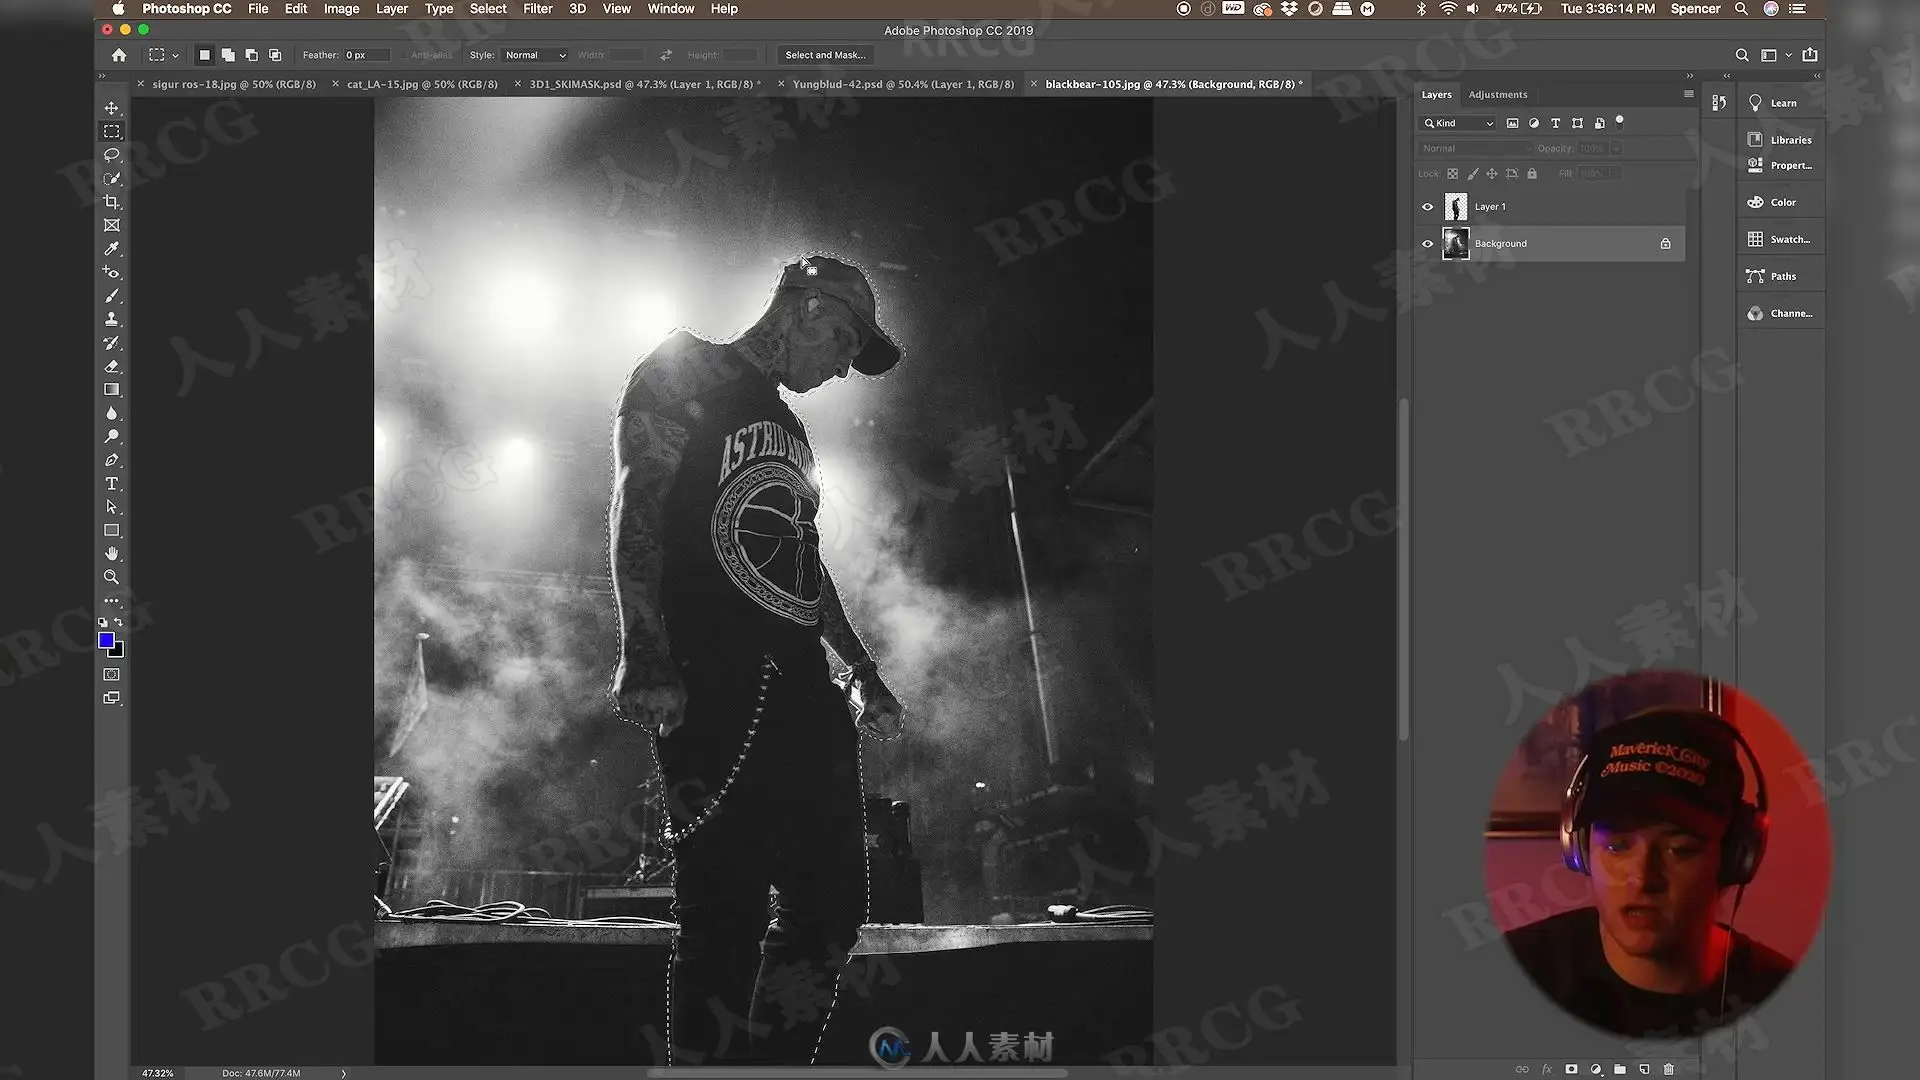Select the Quick Selection tool
Image resolution: width=1920 pixels, height=1080 pixels.
click(111, 179)
